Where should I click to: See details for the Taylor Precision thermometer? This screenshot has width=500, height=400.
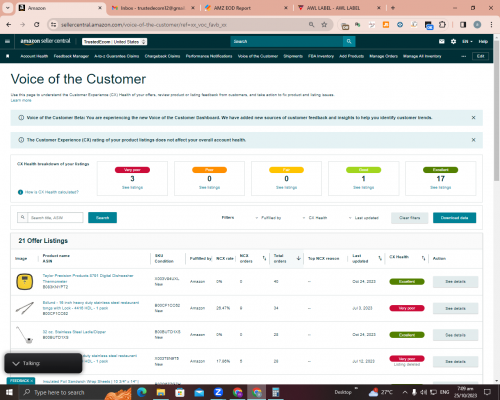tap(455, 282)
